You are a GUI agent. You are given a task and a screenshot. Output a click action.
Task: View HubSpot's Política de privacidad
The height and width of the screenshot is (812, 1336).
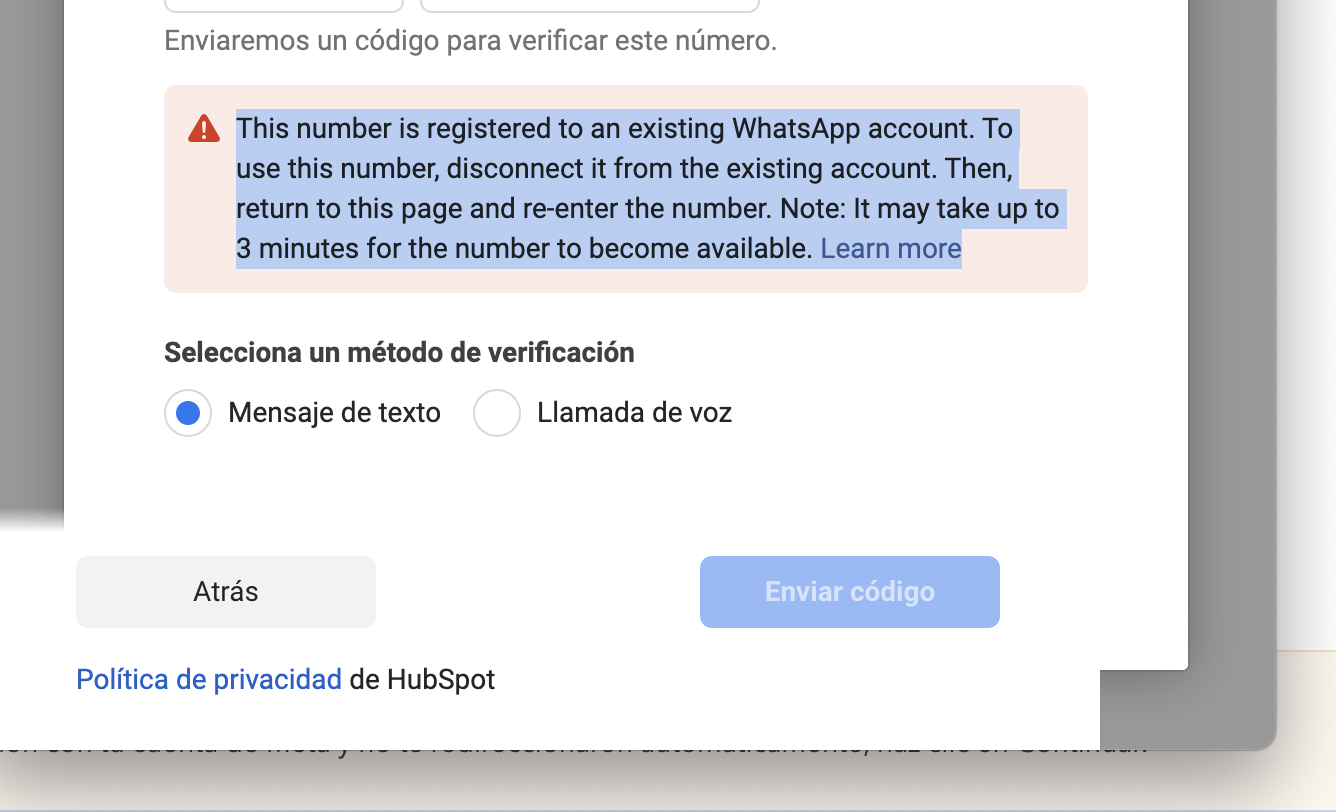208,679
